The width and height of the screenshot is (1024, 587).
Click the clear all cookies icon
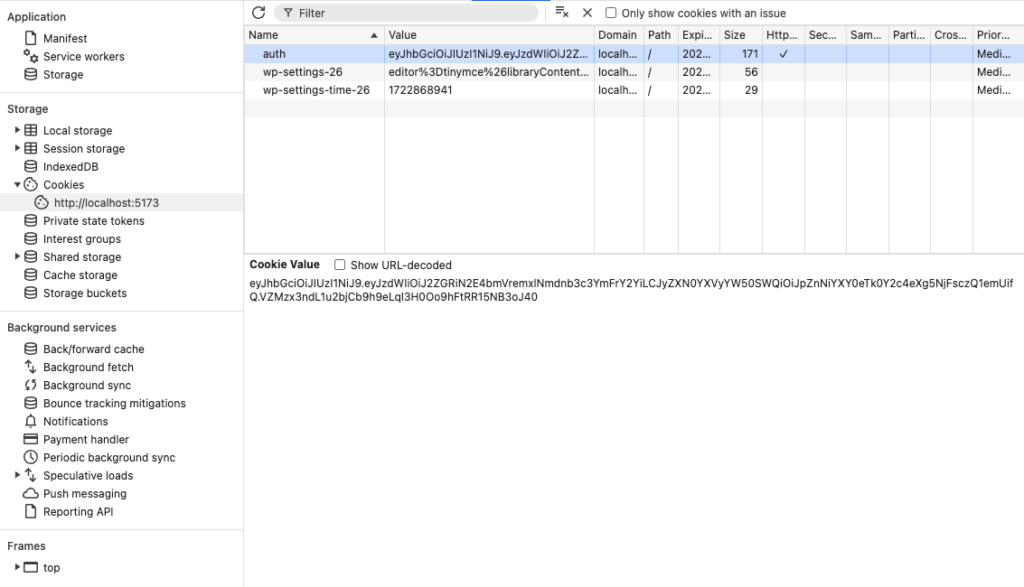click(x=562, y=13)
